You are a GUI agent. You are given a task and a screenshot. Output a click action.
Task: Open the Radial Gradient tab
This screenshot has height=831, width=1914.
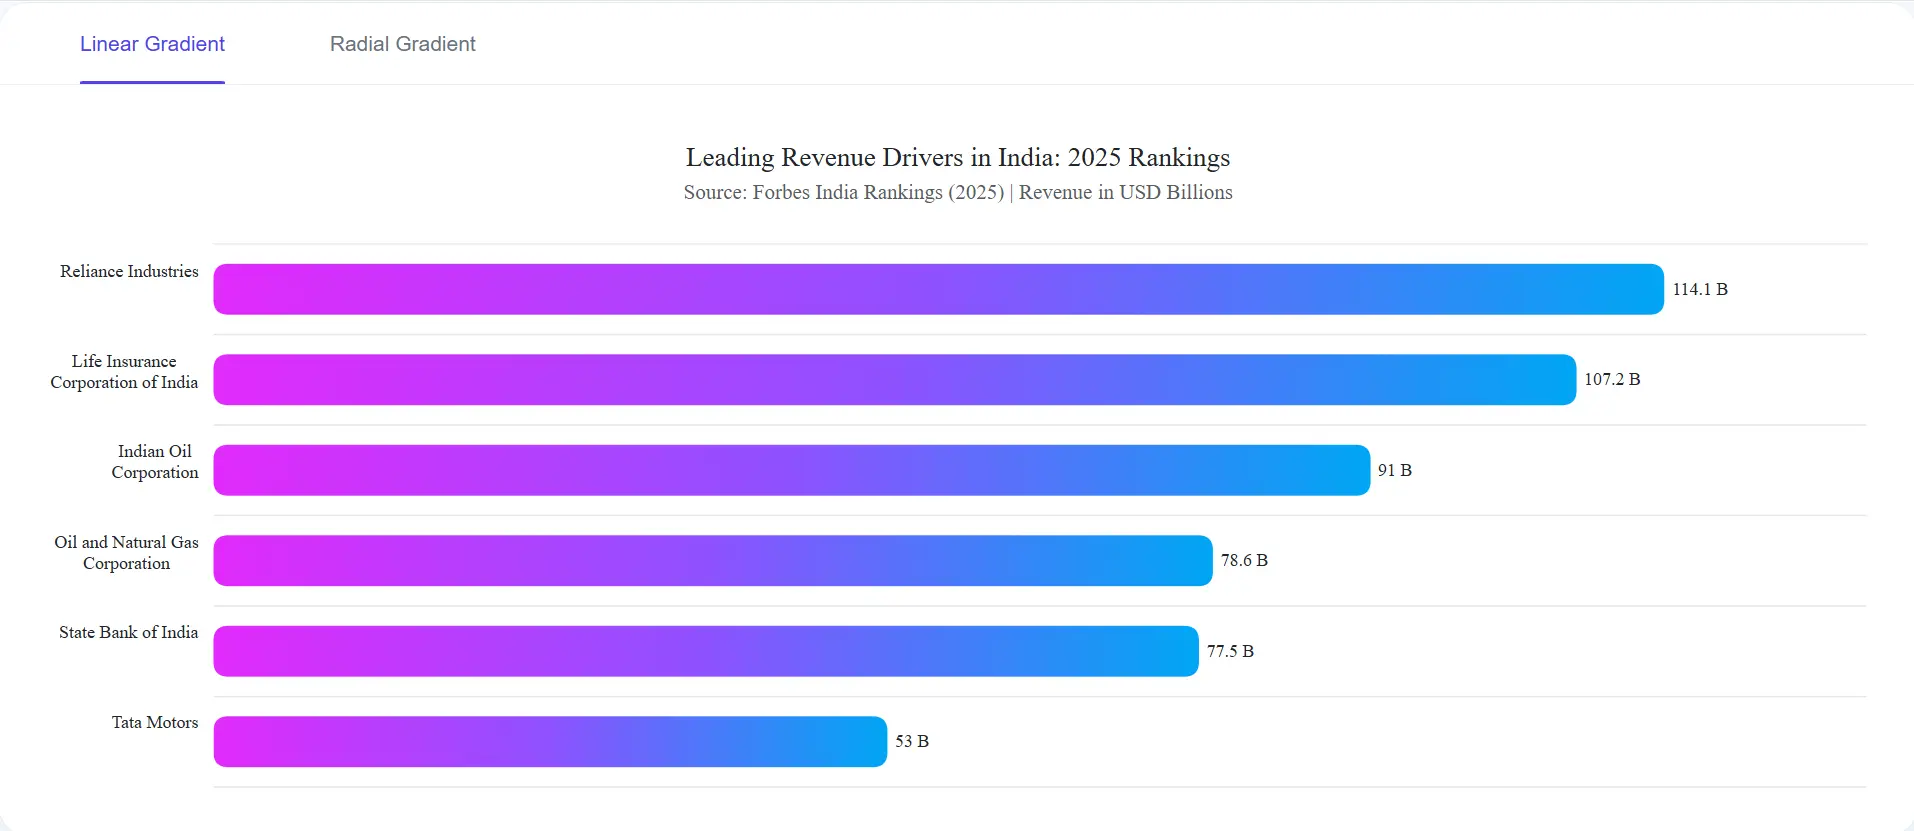(402, 44)
